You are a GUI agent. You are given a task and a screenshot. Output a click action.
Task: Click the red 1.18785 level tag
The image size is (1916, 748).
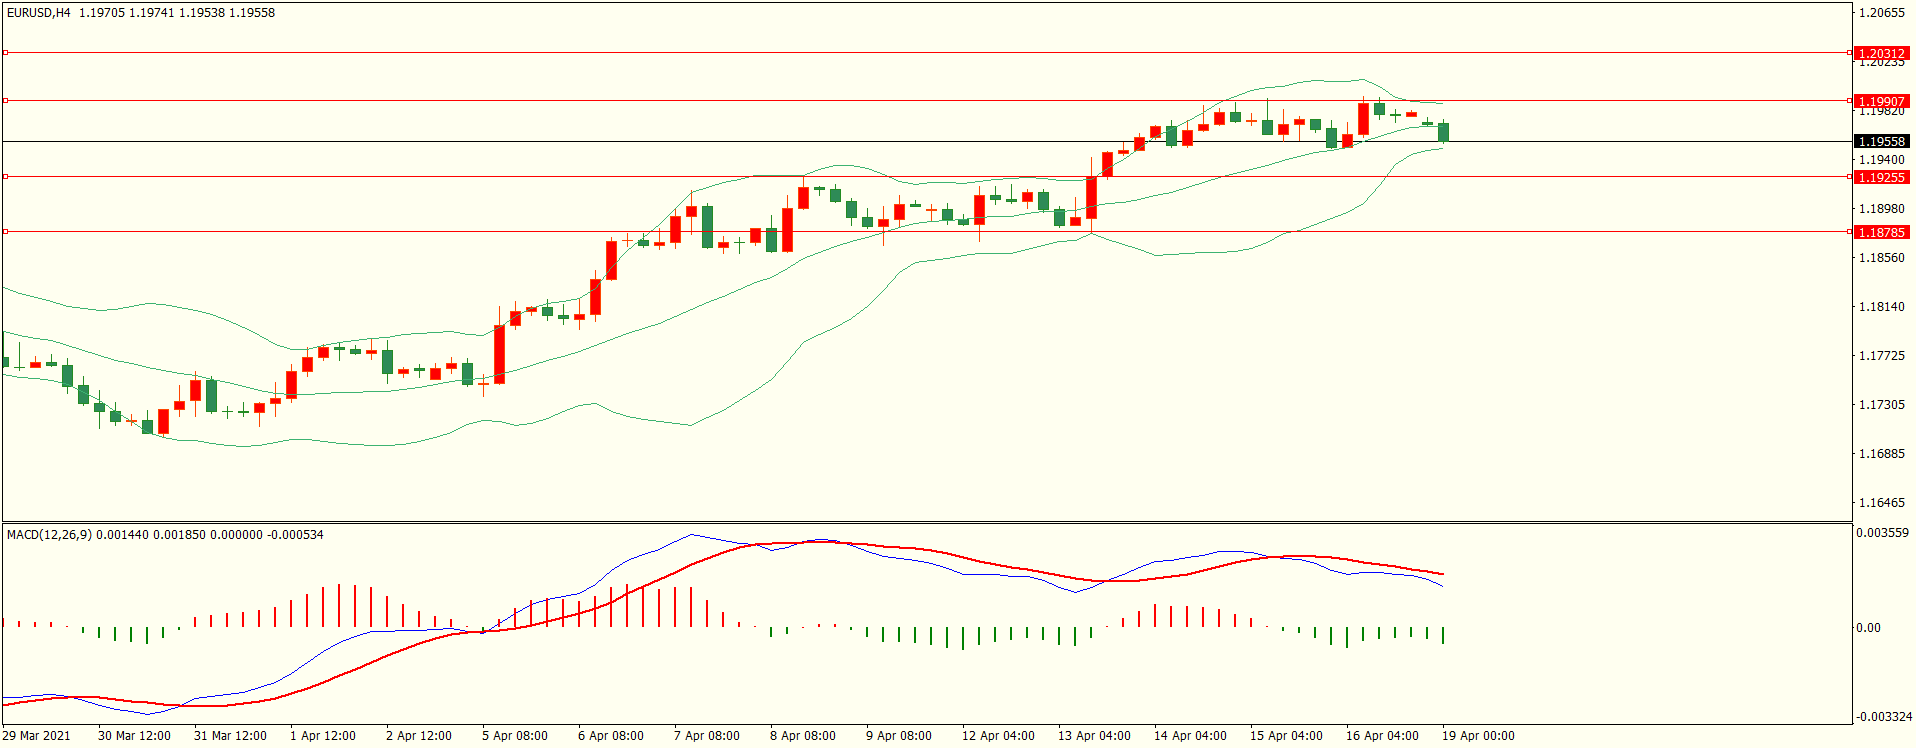pos(1881,232)
